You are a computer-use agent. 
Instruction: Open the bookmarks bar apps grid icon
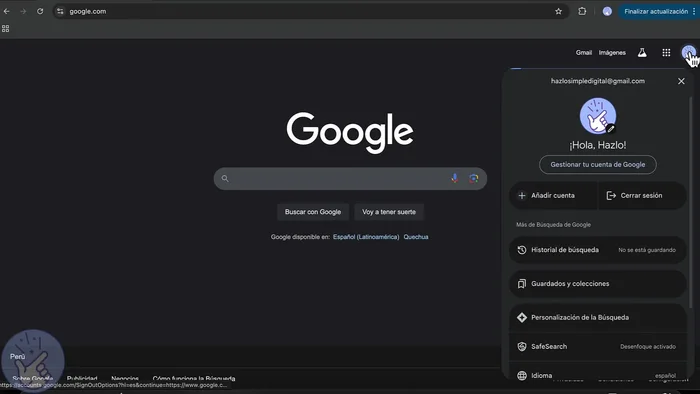click(x=5, y=29)
